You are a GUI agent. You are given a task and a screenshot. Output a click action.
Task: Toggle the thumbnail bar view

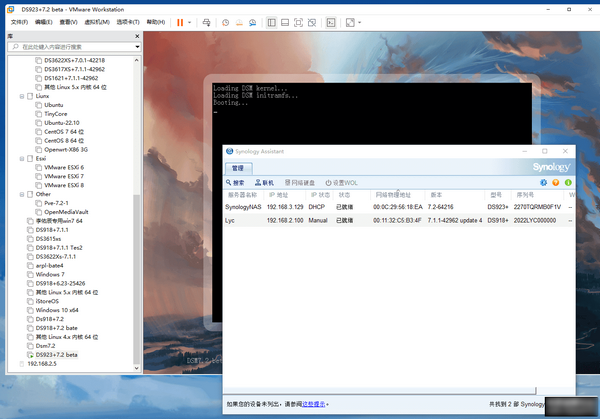(x=285, y=23)
